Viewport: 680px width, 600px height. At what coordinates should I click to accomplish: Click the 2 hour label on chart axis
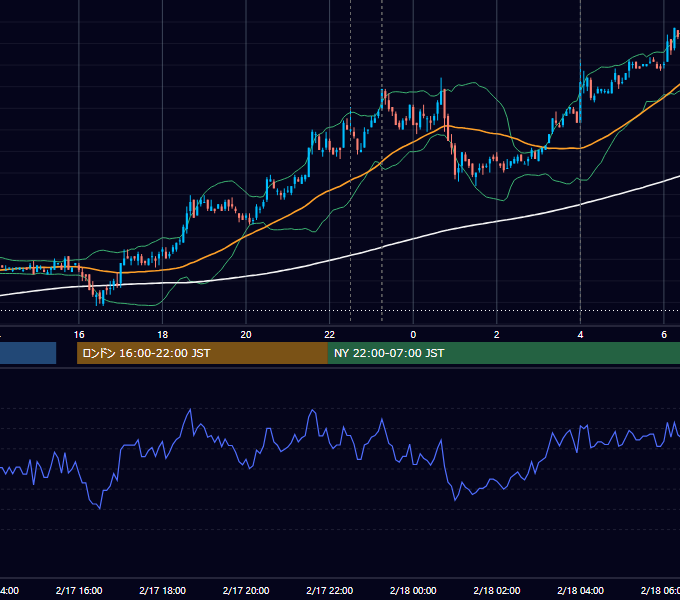(x=497, y=335)
